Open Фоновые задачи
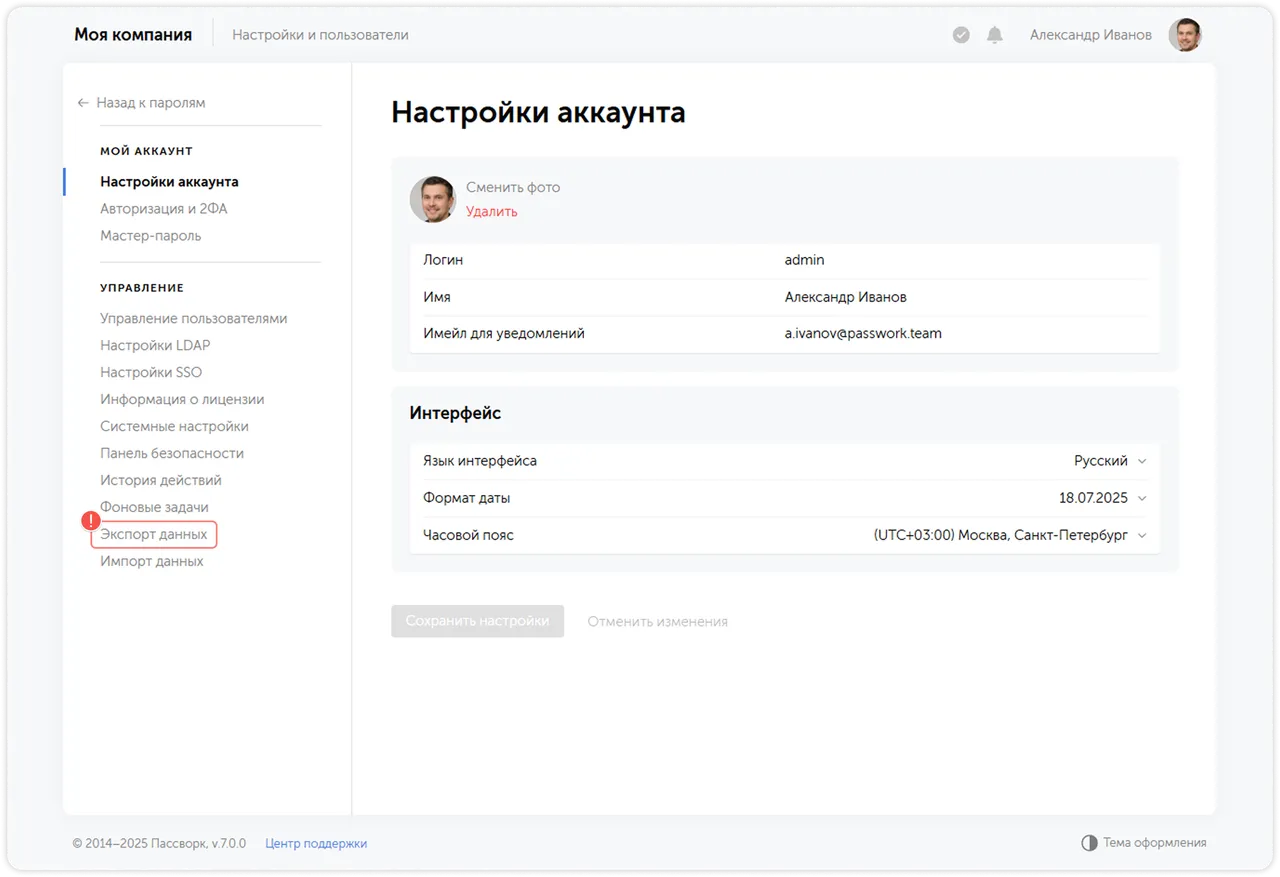Screen dimensions: 1280x877 tap(154, 508)
